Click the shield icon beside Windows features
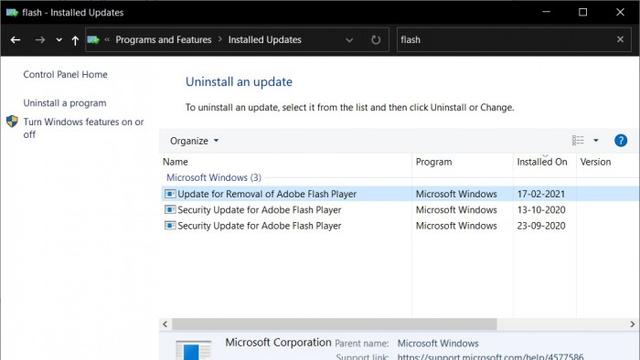This screenshot has height=360, width=640. pos(12,121)
